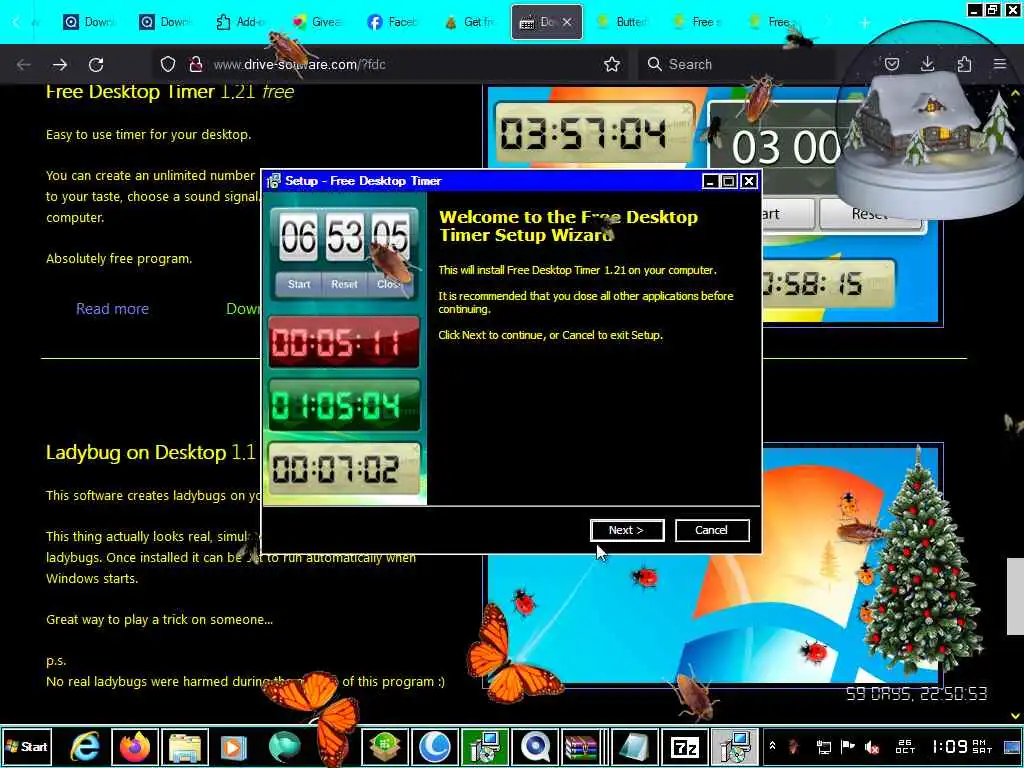
Task: Open the green globe taskbar icon
Action: pos(285,746)
